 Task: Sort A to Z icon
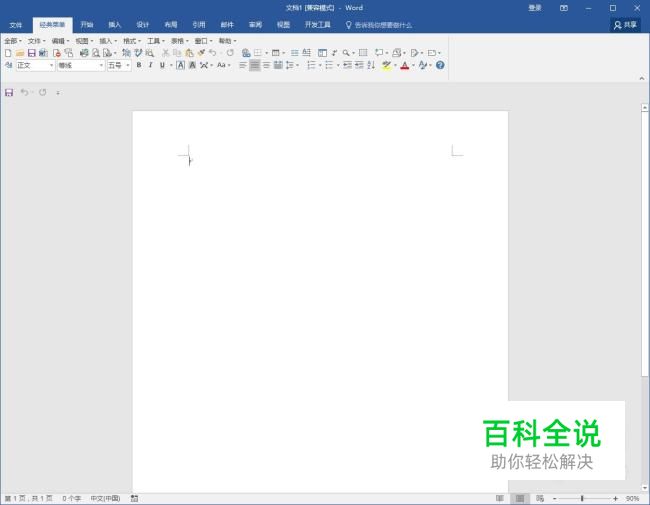point(371,65)
